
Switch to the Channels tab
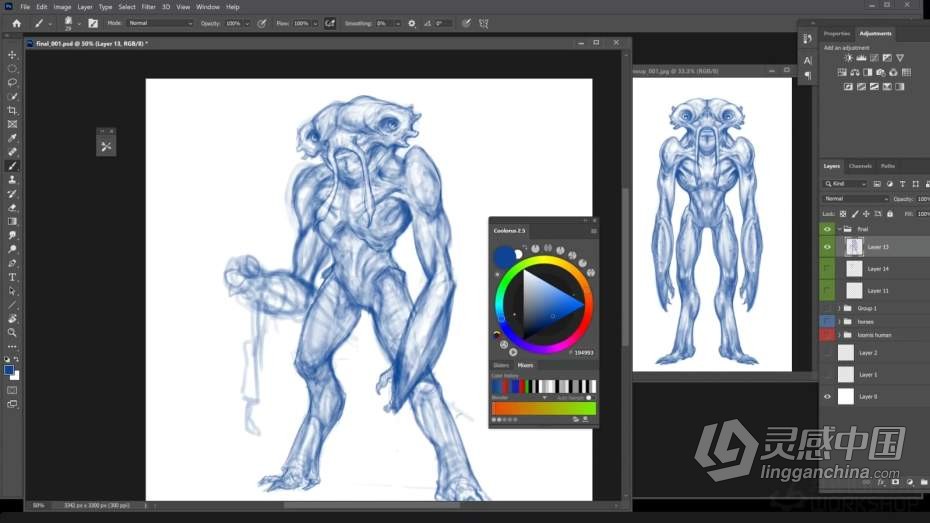[860, 166]
